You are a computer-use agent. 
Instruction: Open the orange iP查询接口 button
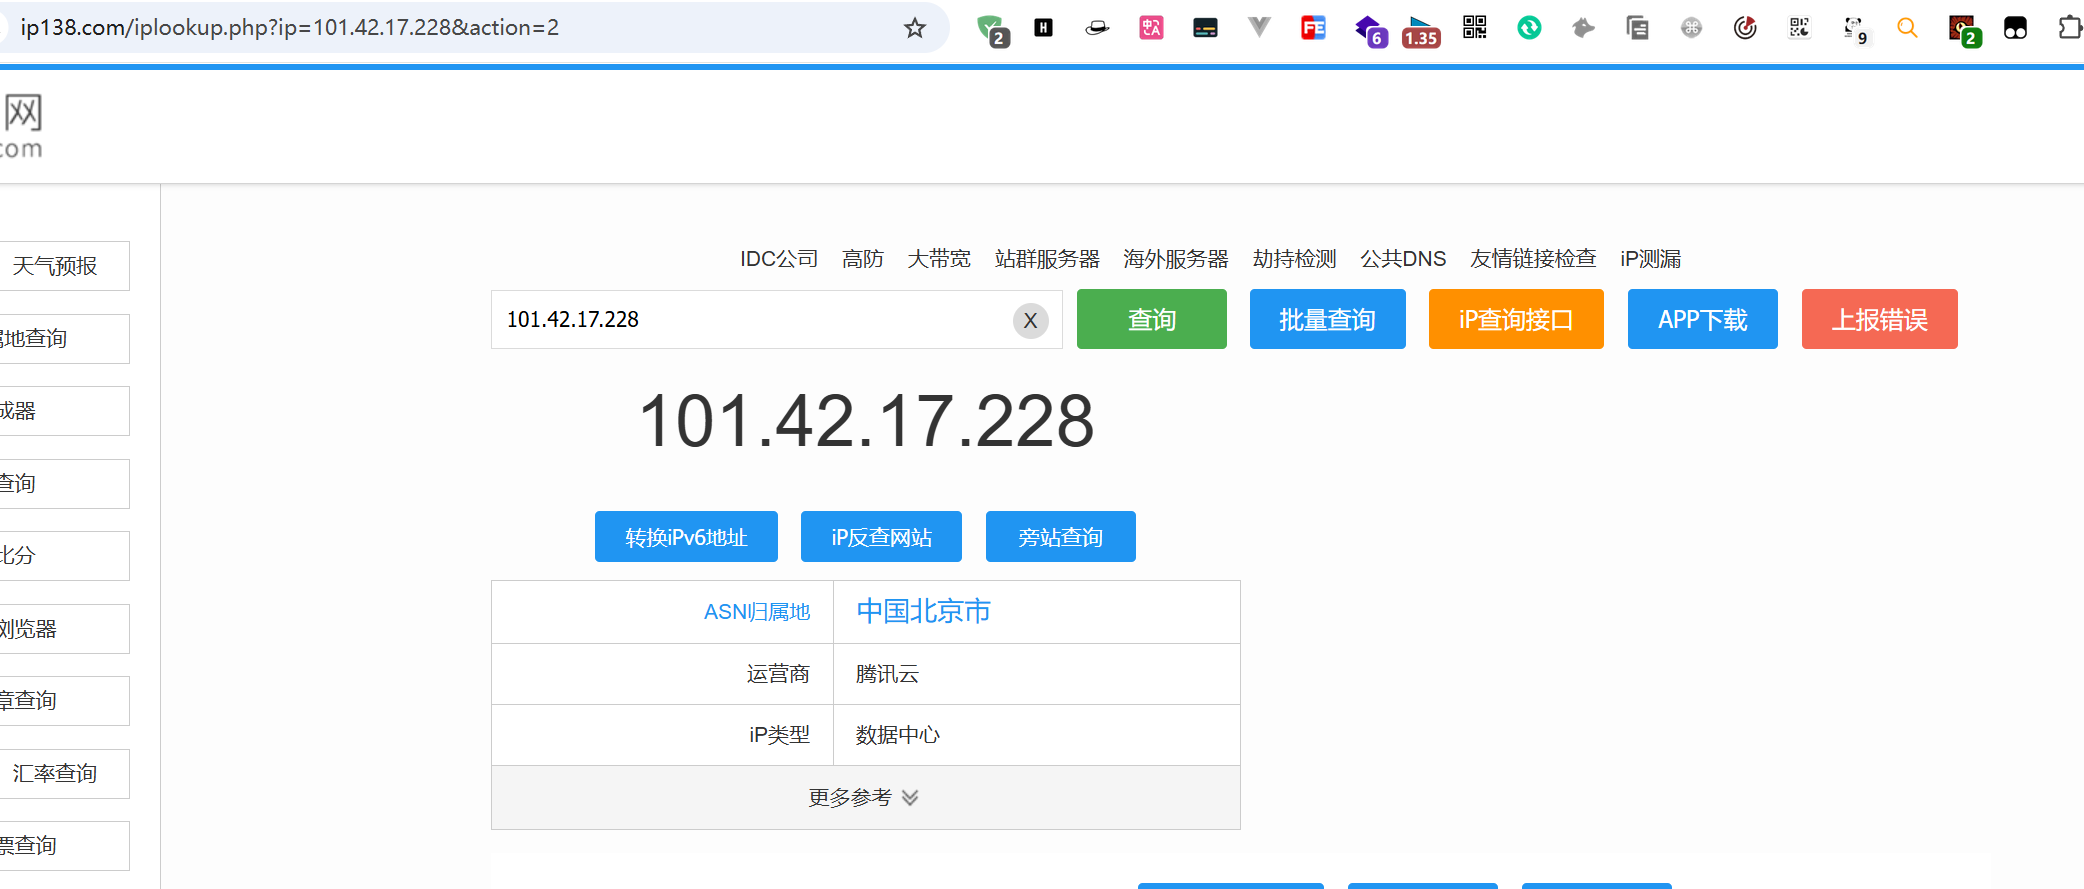(1515, 320)
